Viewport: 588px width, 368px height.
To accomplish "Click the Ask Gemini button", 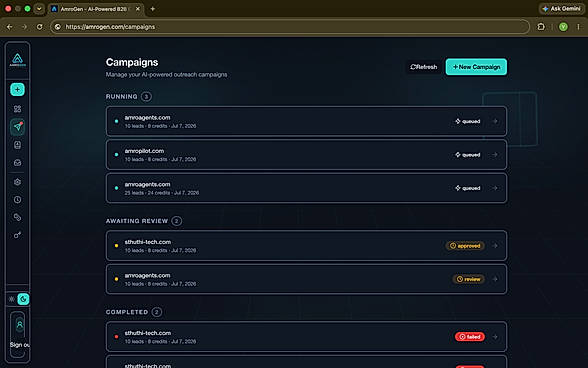I will pos(561,9).
